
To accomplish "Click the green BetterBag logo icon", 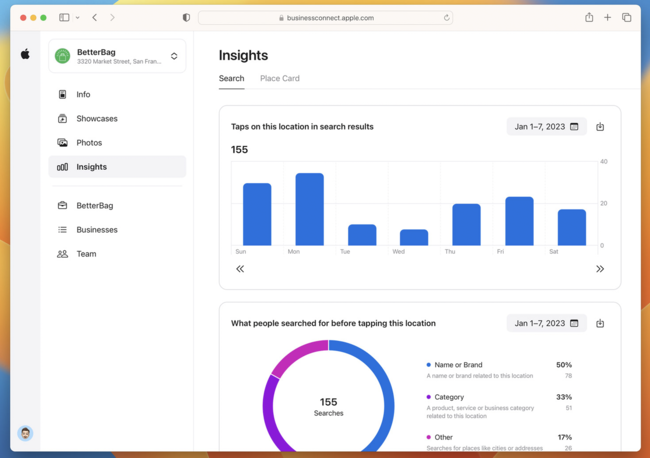I will pos(63,56).
